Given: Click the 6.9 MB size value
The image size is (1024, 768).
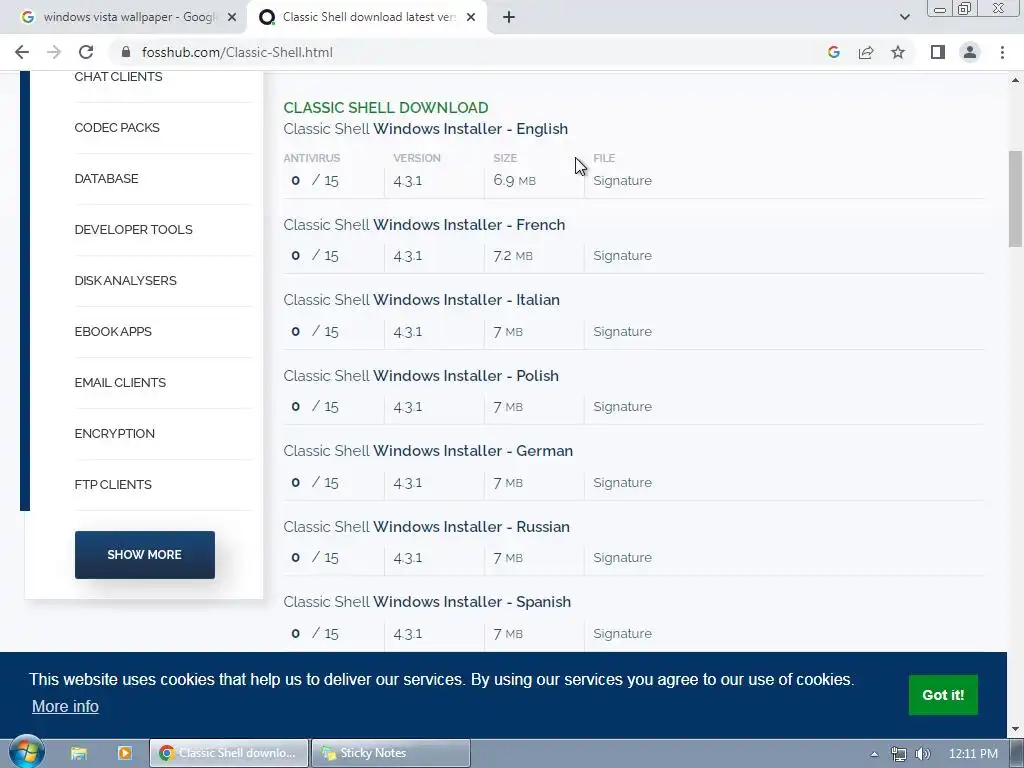Looking at the screenshot, I should [515, 180].
